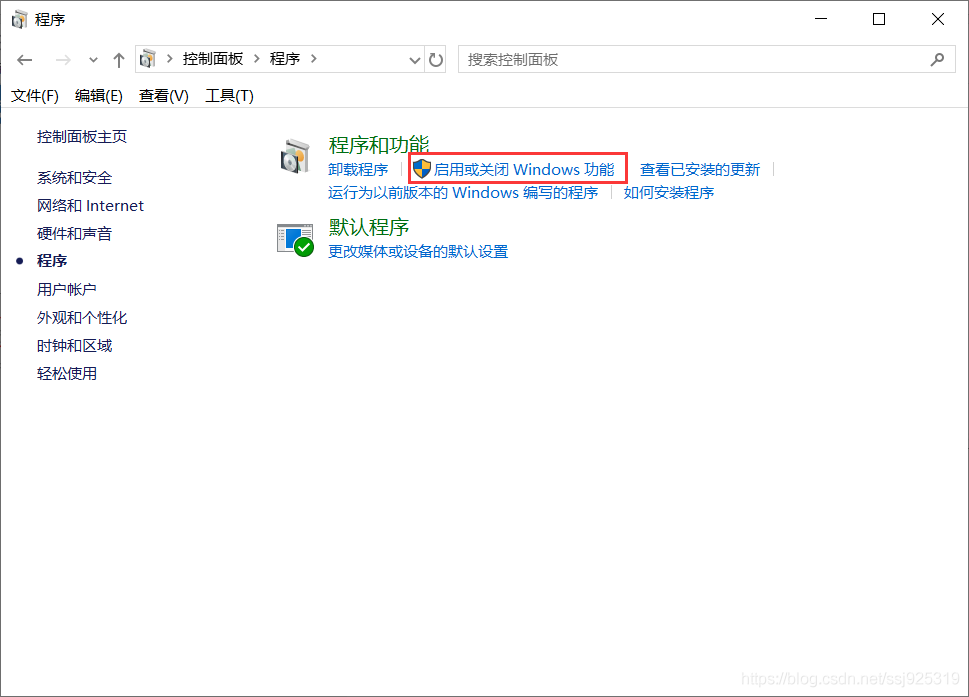The width and height of the screenshot is (969, 697).
Task: Click 如何安装程序 link
Action: click(x=669, y=193)
